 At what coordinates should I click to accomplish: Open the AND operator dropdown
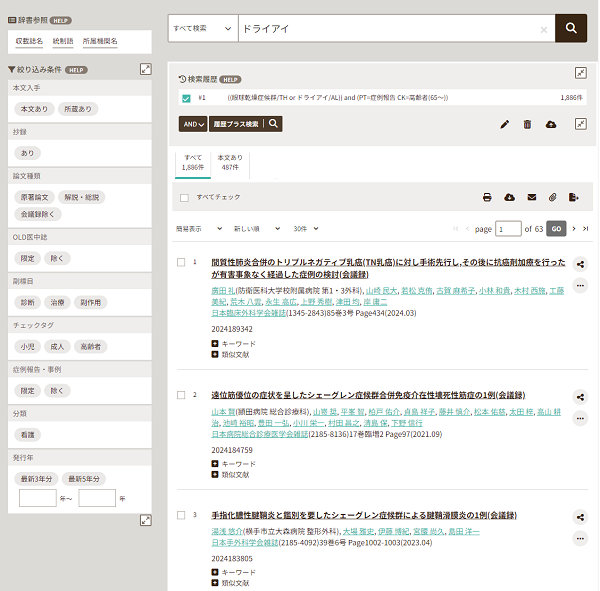click(x=193, y=124)
